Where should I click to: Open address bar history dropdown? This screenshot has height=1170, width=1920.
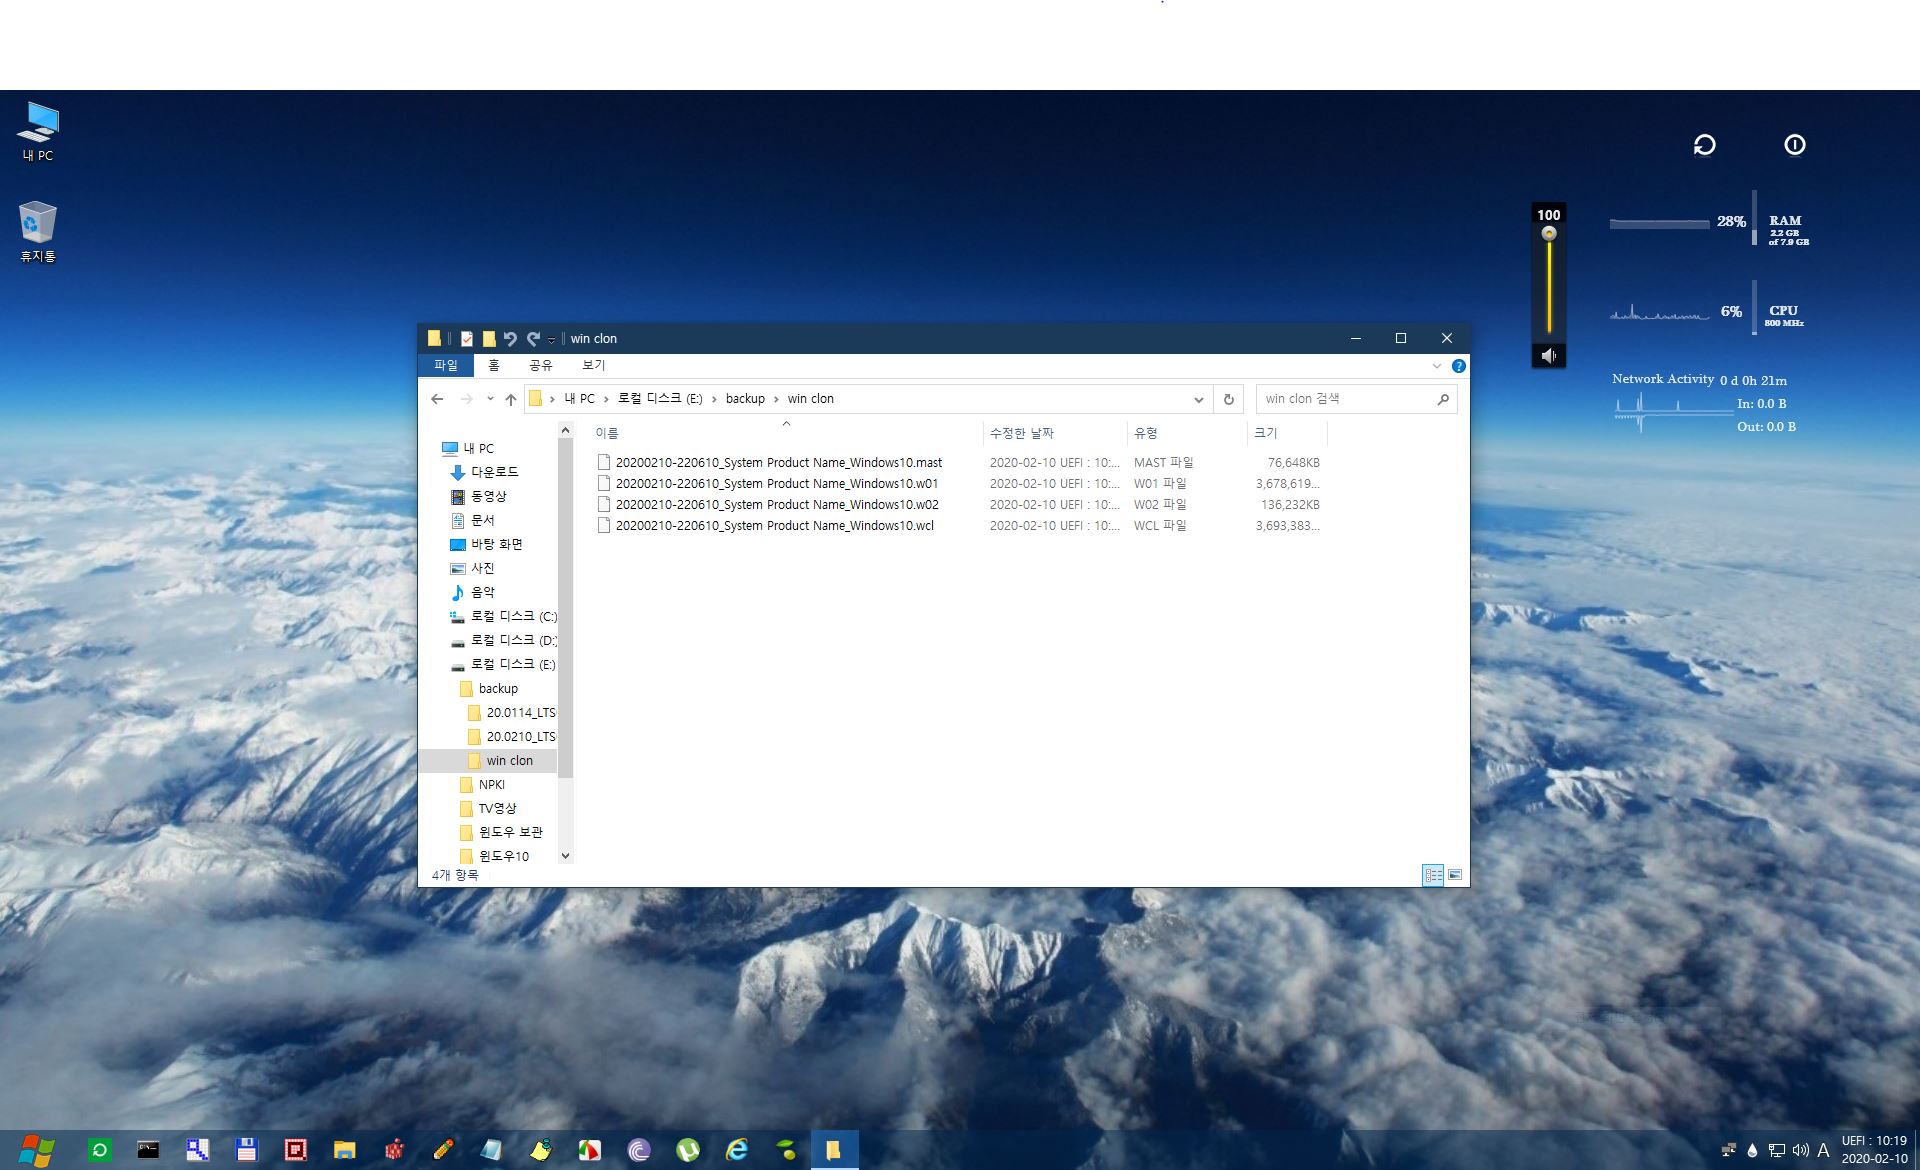click(x=1198, y=399)
